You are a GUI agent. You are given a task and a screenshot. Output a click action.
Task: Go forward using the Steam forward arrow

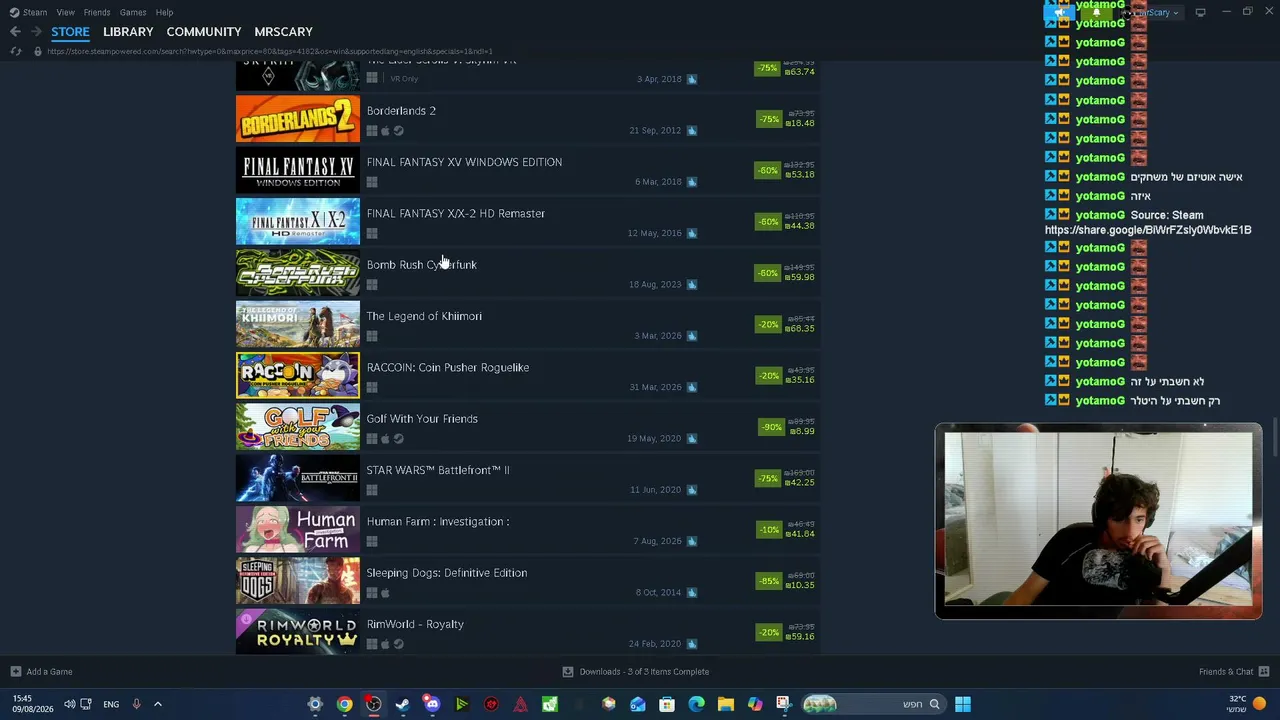(x=36, y=32)
